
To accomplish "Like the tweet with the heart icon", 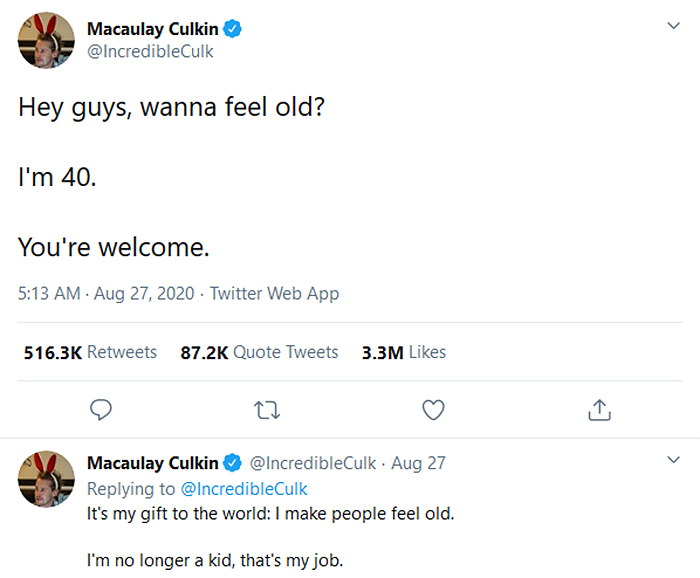I will click(432, 410).
